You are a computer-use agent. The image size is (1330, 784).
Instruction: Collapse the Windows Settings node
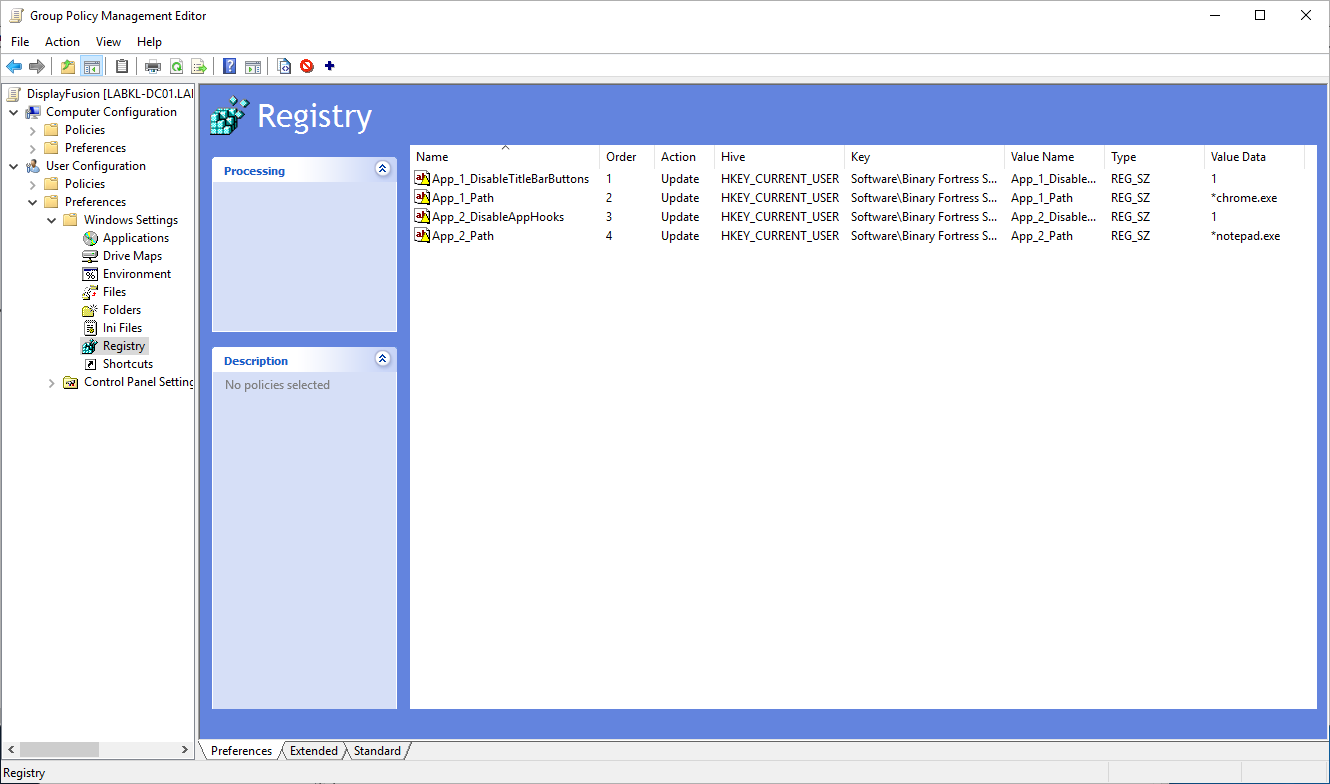(x=52, y=220)
